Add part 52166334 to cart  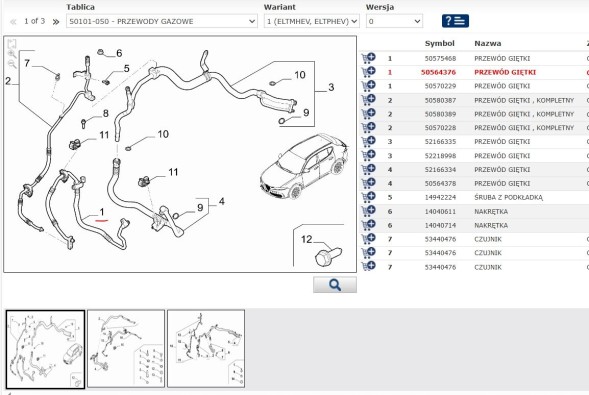point(368,169)
